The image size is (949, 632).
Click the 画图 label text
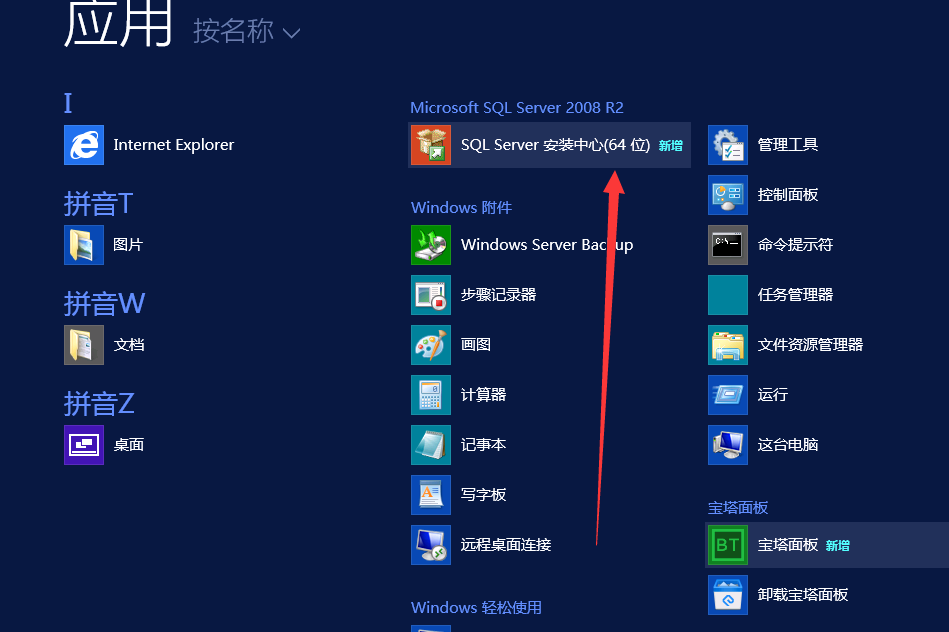pos(476,344)
